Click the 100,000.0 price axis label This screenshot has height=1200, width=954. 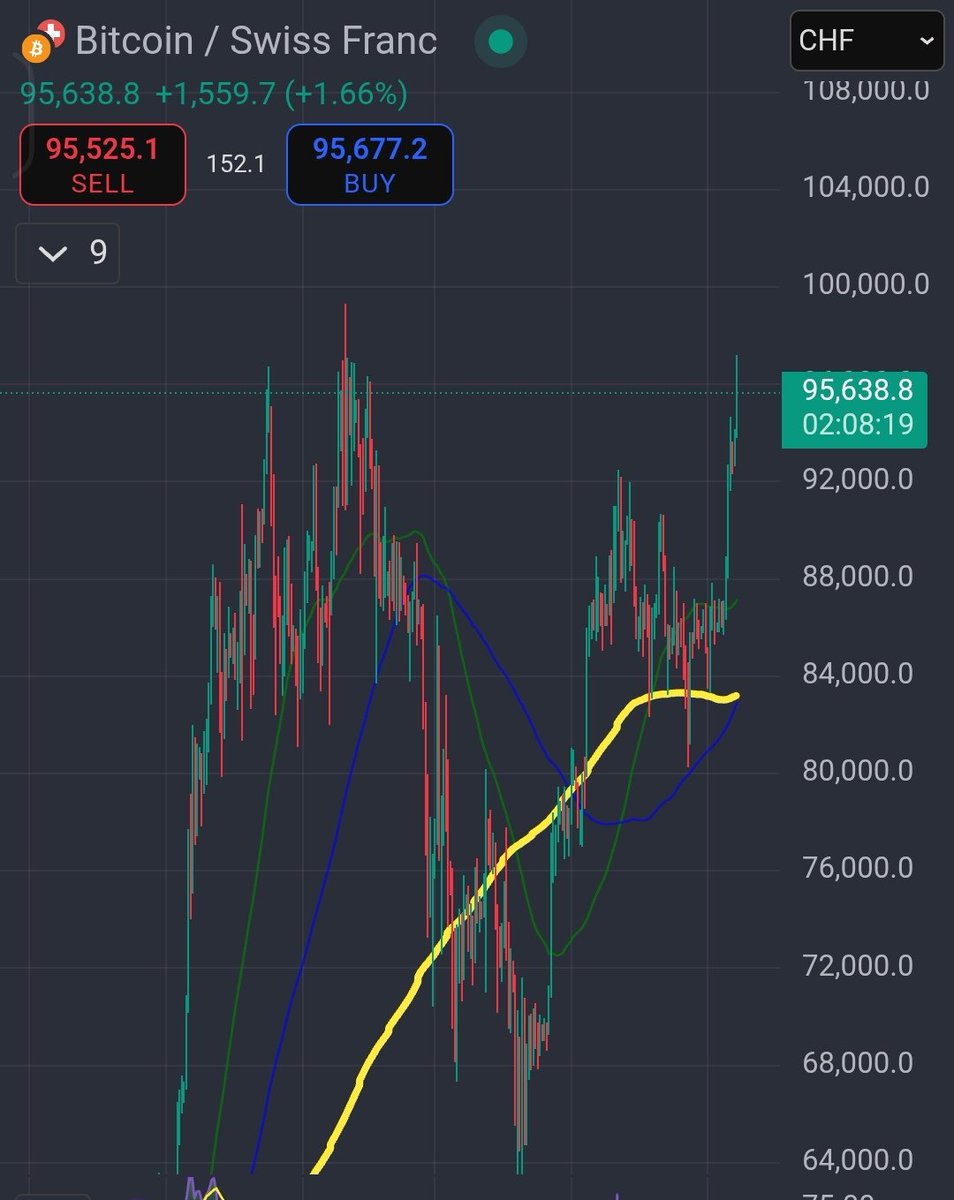tap(866, 284)
